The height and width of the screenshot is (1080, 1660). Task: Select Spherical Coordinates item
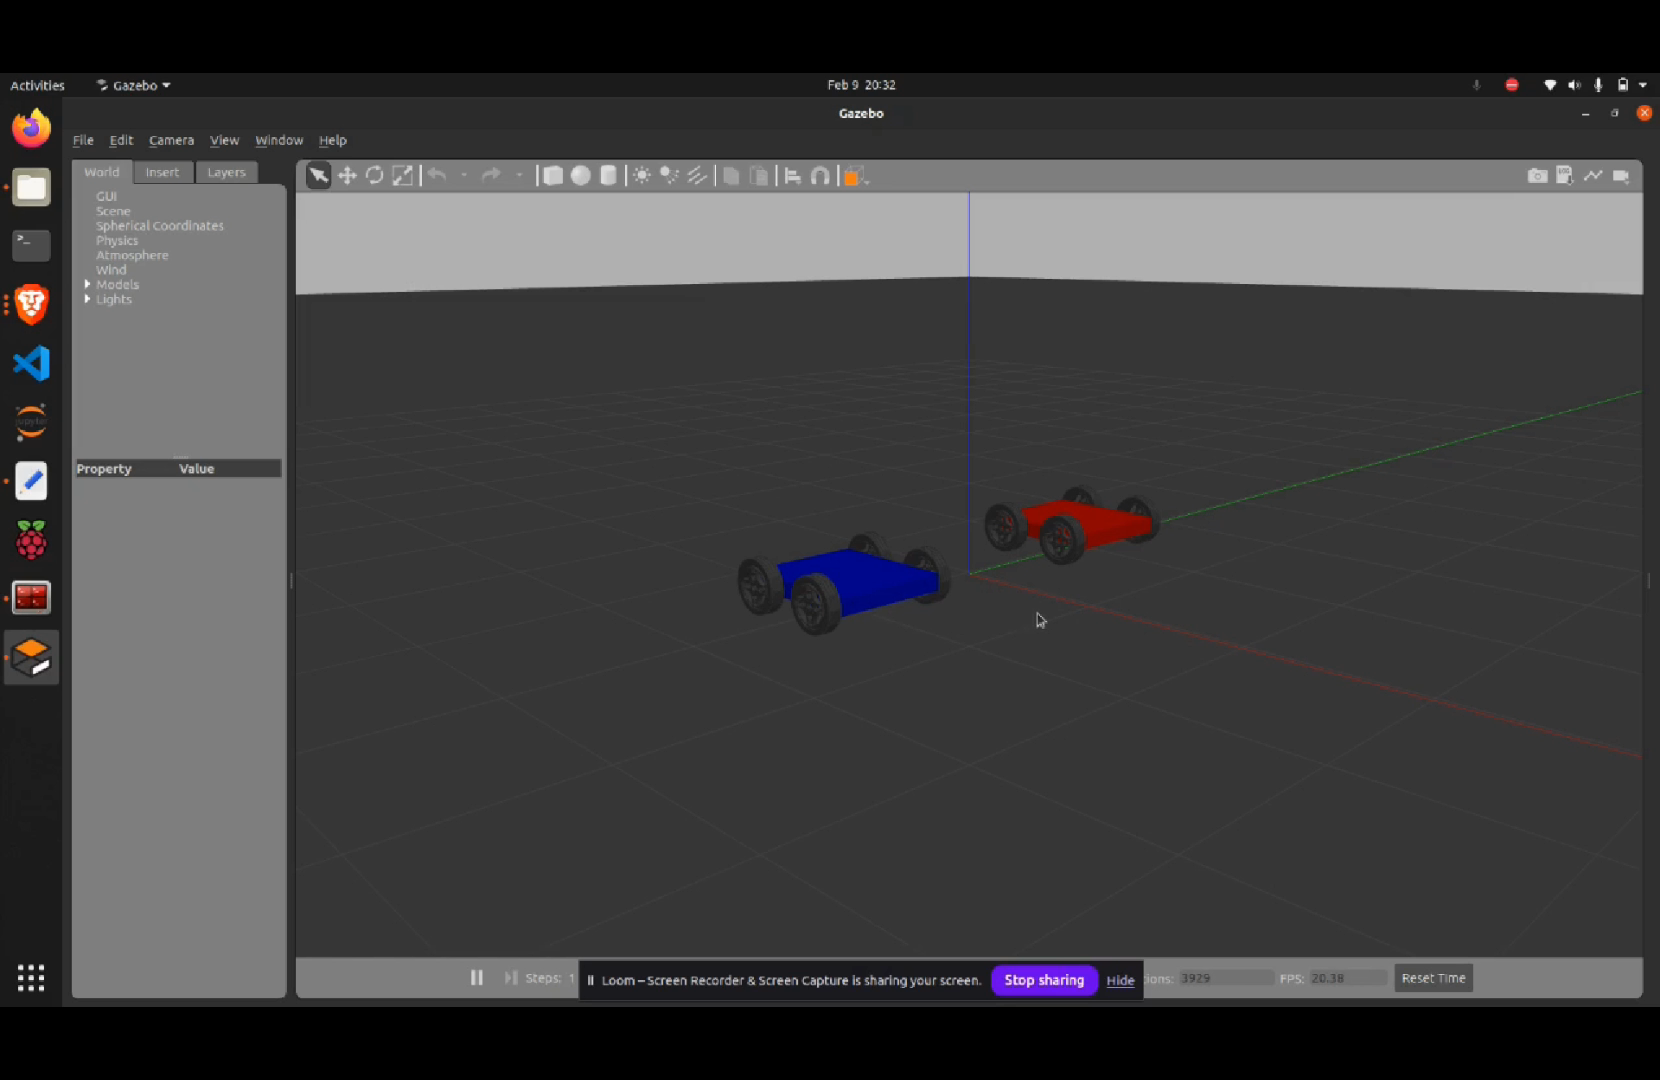coord(160,226)
